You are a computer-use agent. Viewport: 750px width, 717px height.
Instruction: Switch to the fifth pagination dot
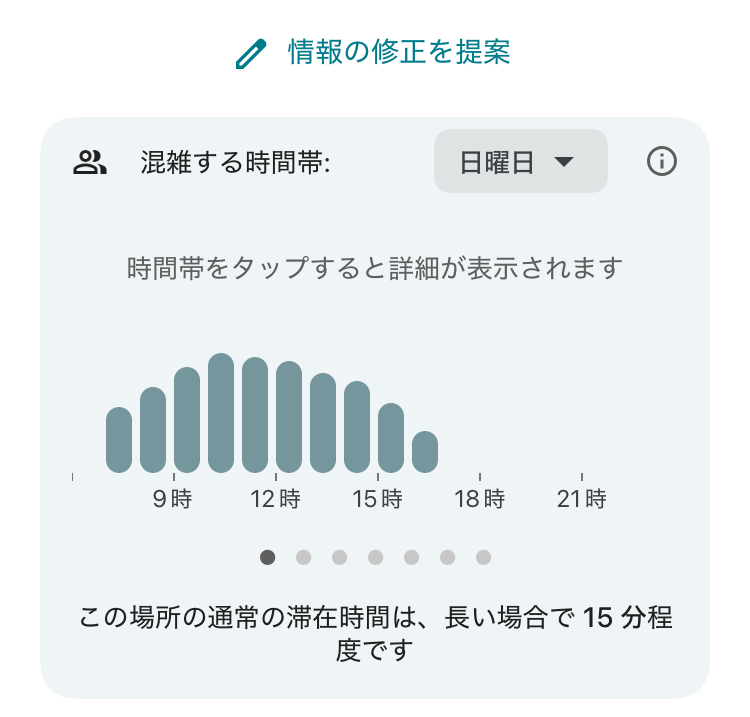point(411,557)
